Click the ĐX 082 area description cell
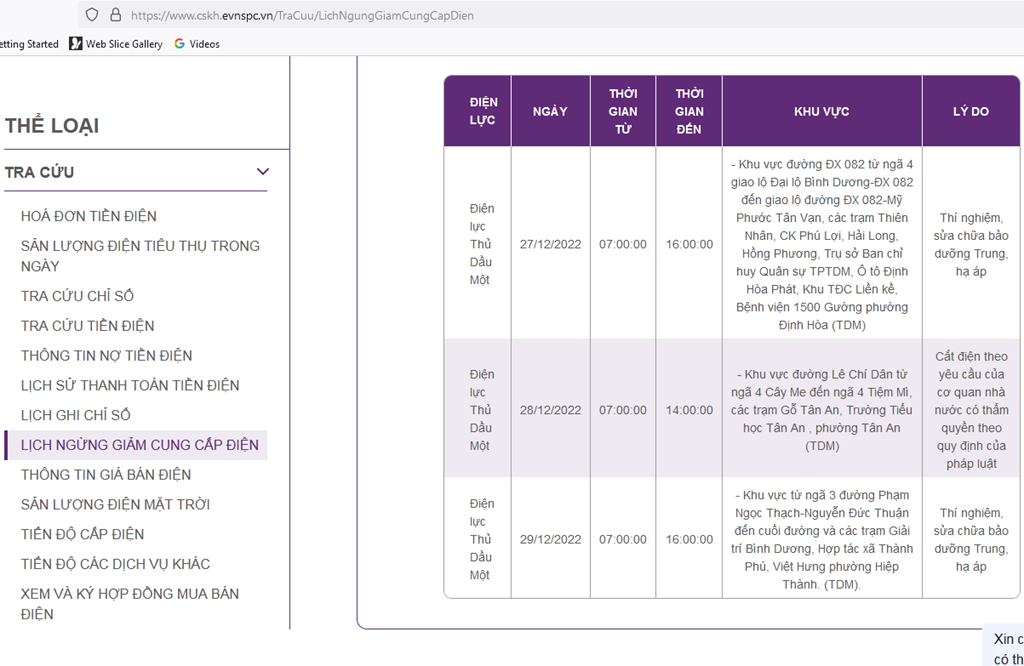This screenshot has width=1024, height=666. pyautogui.click(x=822, y=244)
